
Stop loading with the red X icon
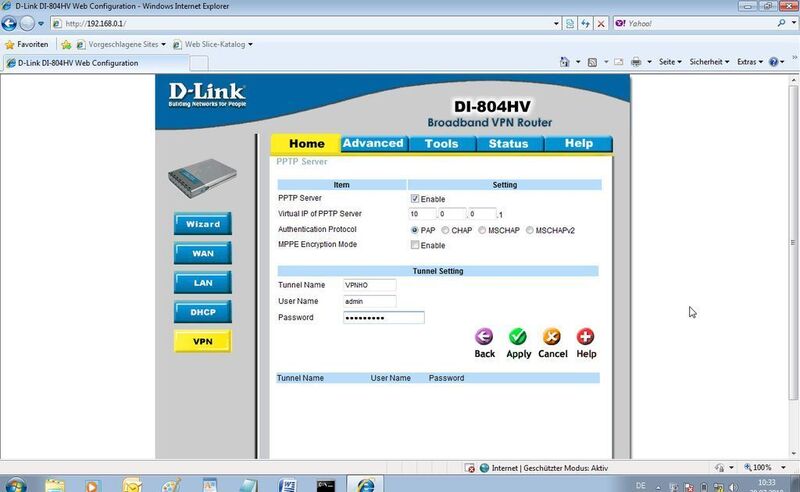601,23
